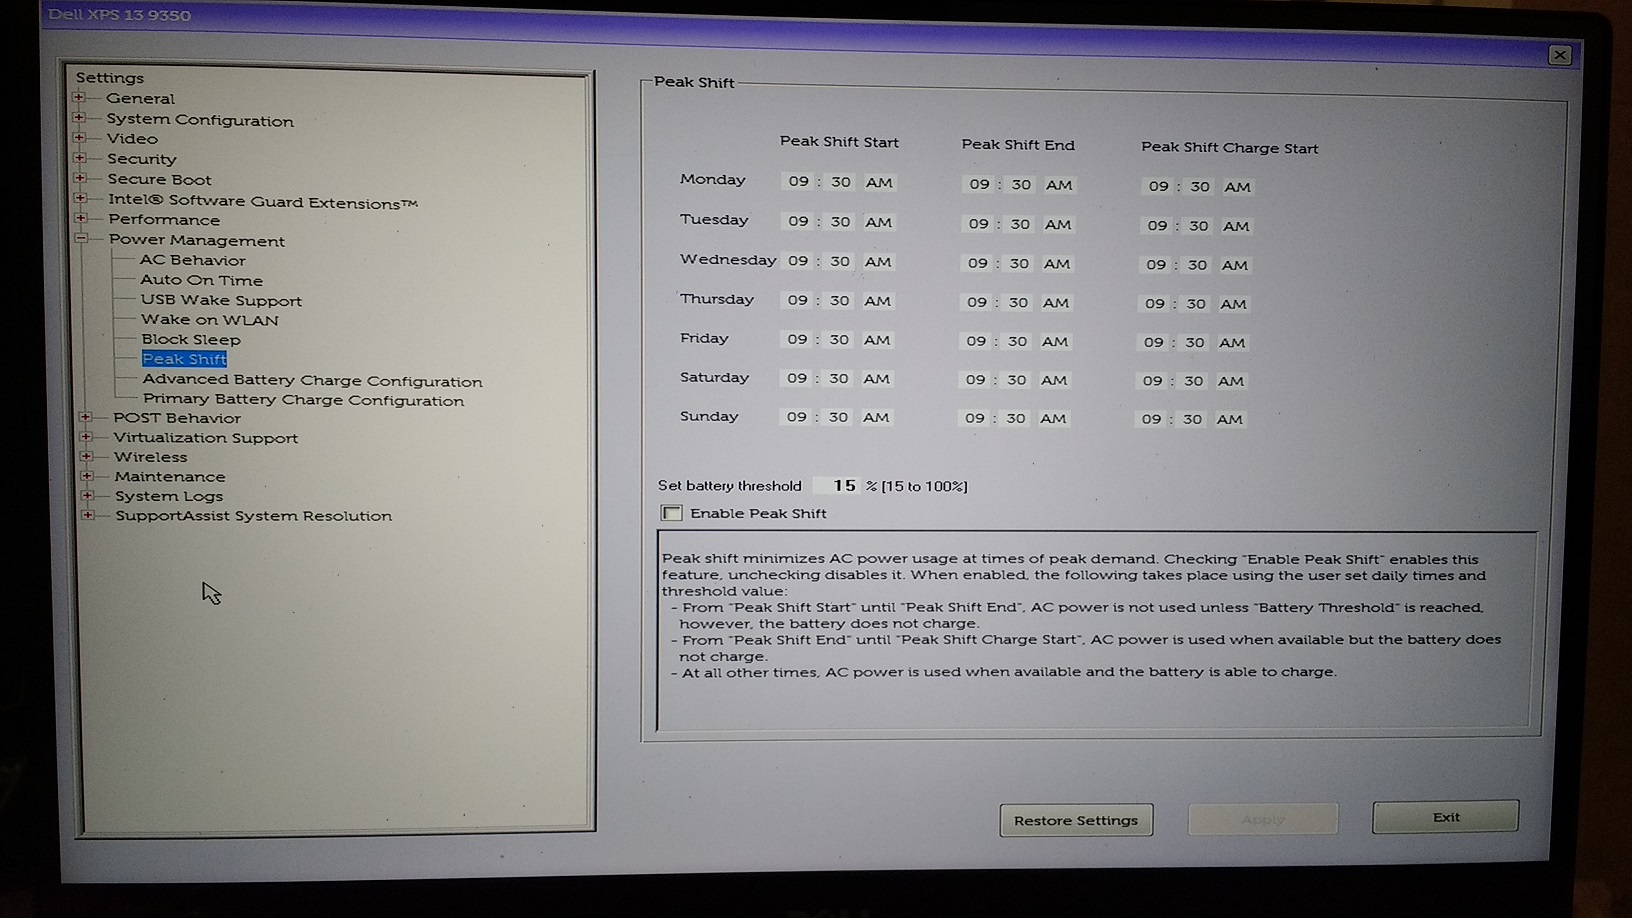
Task: Expand the Security settings node
Action: [x=80, y=158]
